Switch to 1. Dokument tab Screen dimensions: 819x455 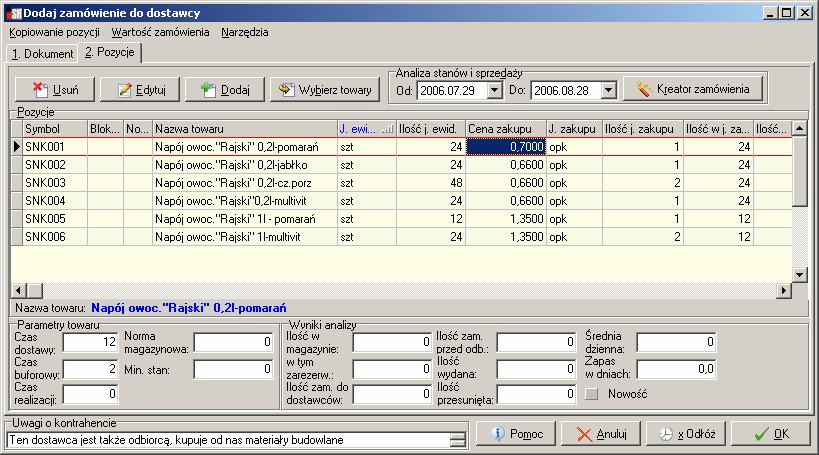(x=42, y=54)
